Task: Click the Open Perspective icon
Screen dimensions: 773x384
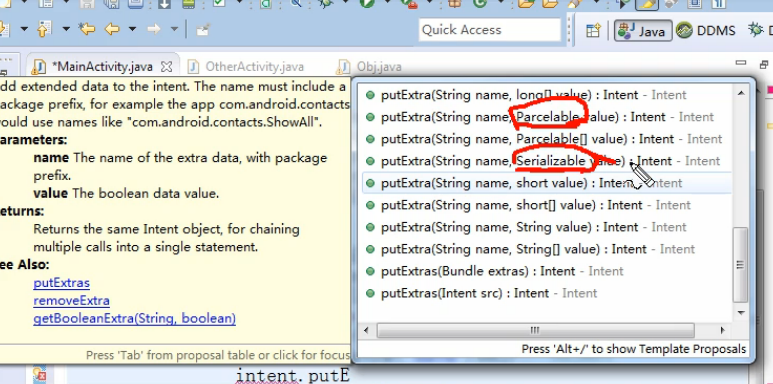Action: click(x=593, y=31)
